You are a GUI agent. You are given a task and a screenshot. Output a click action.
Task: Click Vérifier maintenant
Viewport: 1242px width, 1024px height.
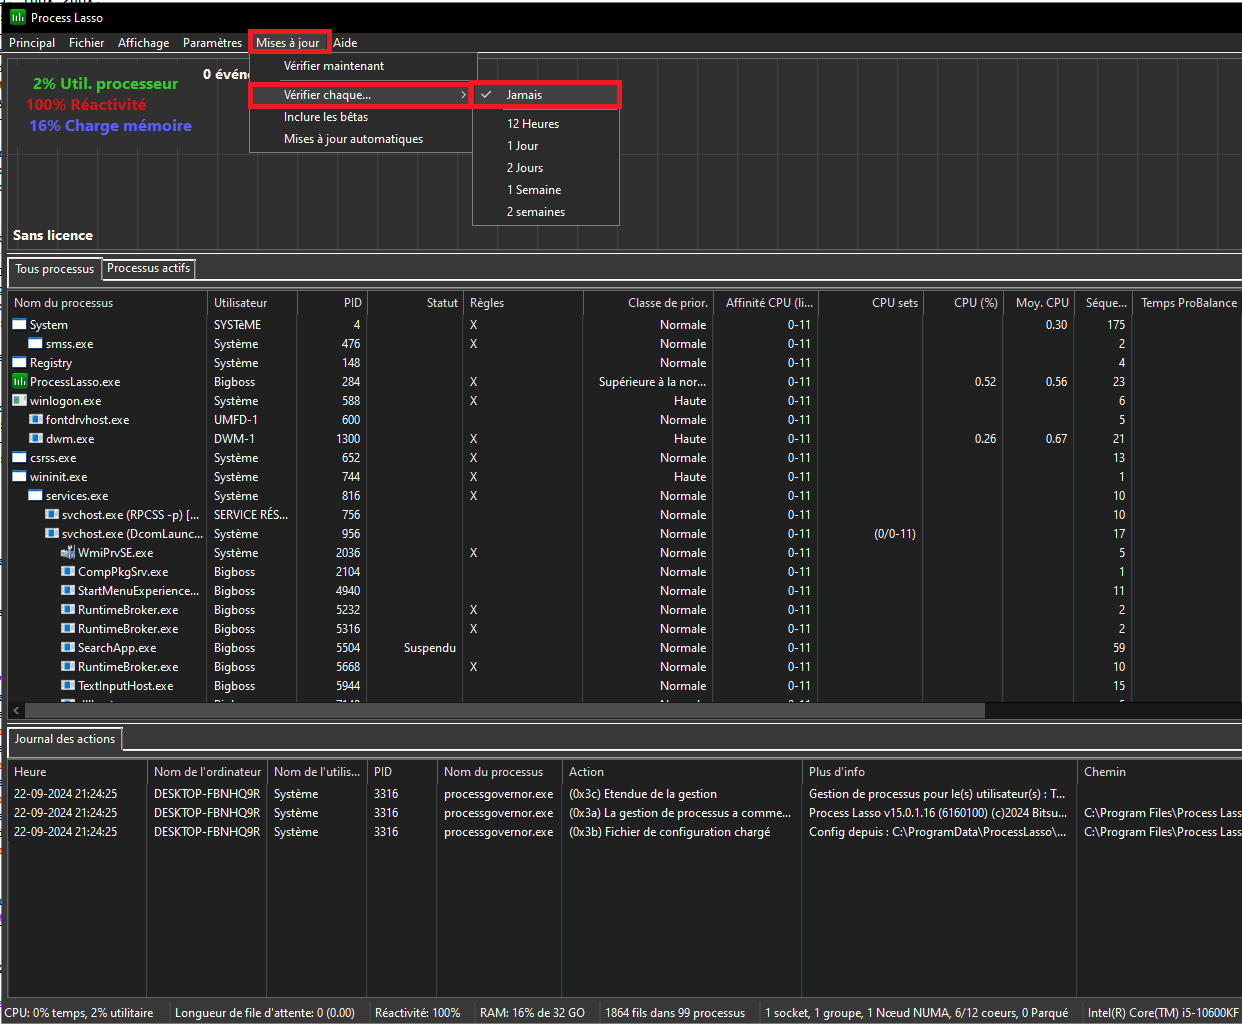(334, 66)
